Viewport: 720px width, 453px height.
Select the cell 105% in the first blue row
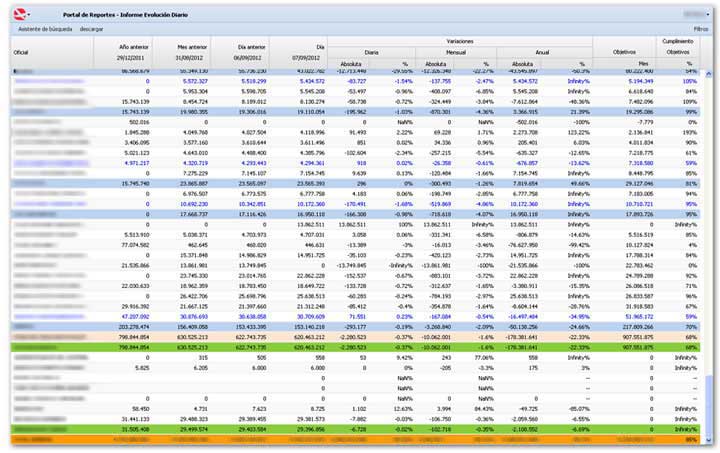[690, 81]
